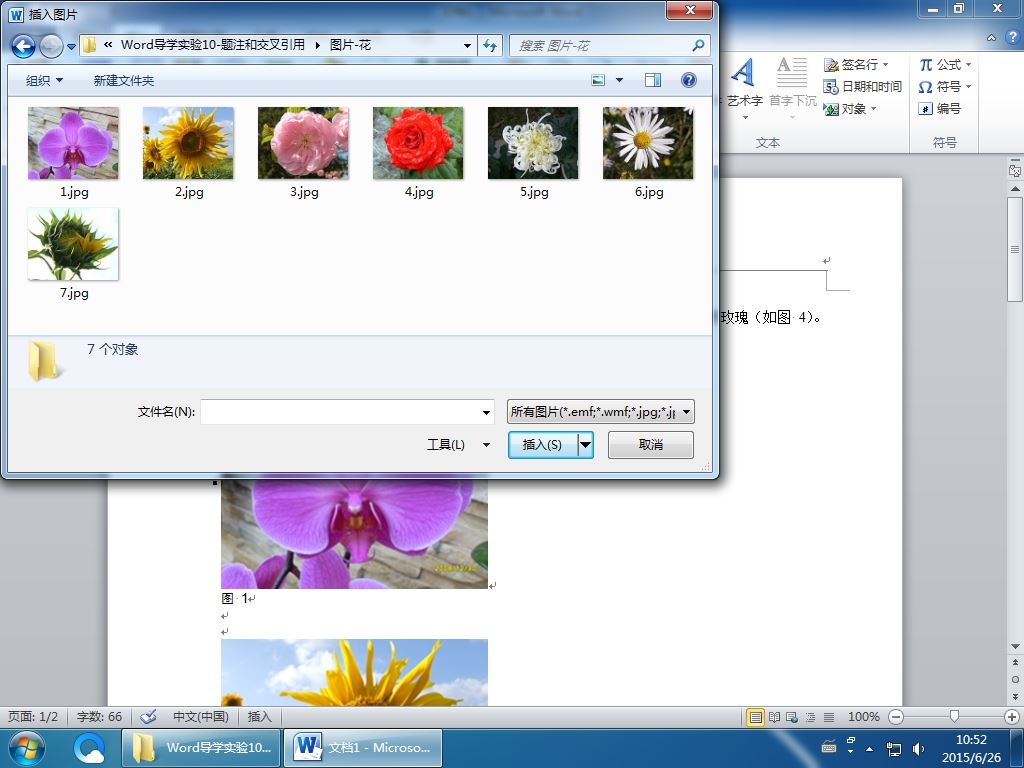This screenshot has height=768, width=1024.
Task: Click the proofing check icon in status bar
Action: [x=149, y=716]
